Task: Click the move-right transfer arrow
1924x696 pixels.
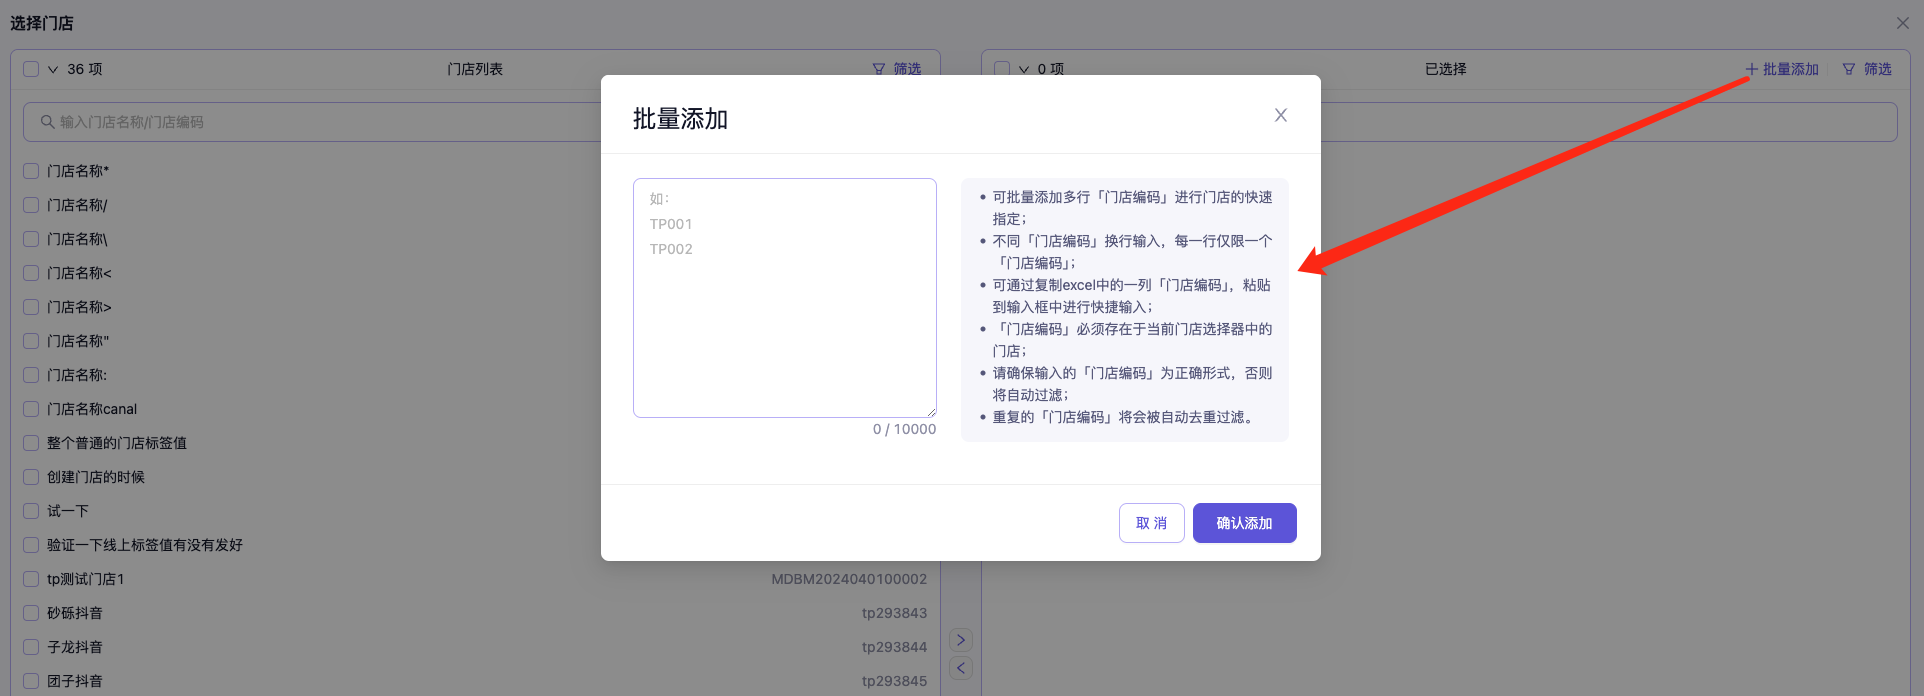Action: point(960,640)
